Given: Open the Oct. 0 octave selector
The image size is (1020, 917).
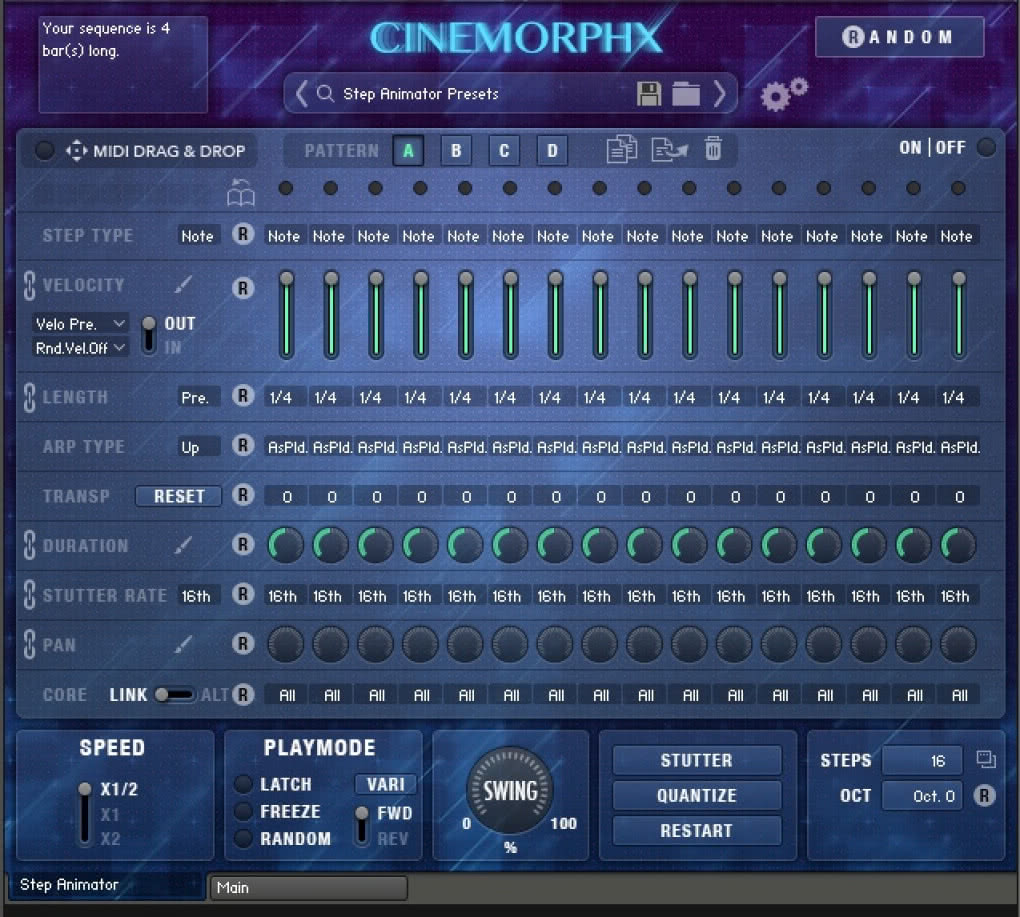Looking at the screenshot, I should (922, 796).
